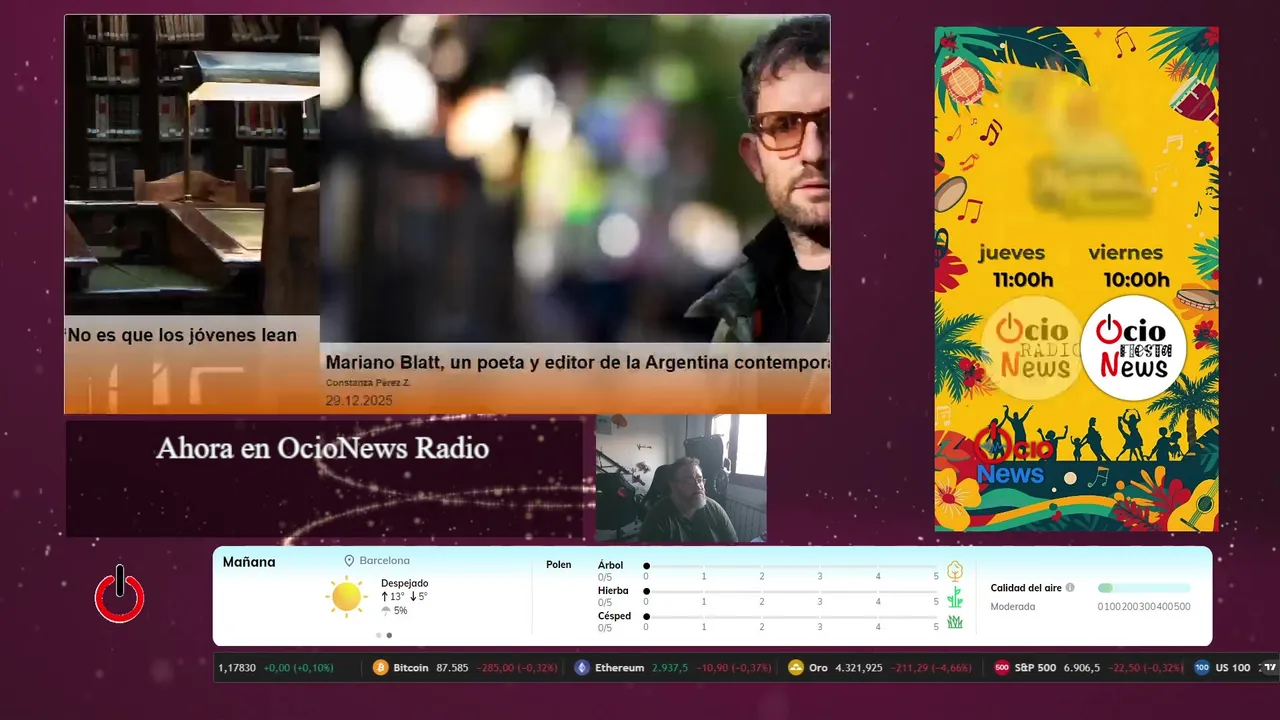This screenshot has width=1280, height=720.
Task: Open the Mariano Blatt article headline
Action: (577, 362)
